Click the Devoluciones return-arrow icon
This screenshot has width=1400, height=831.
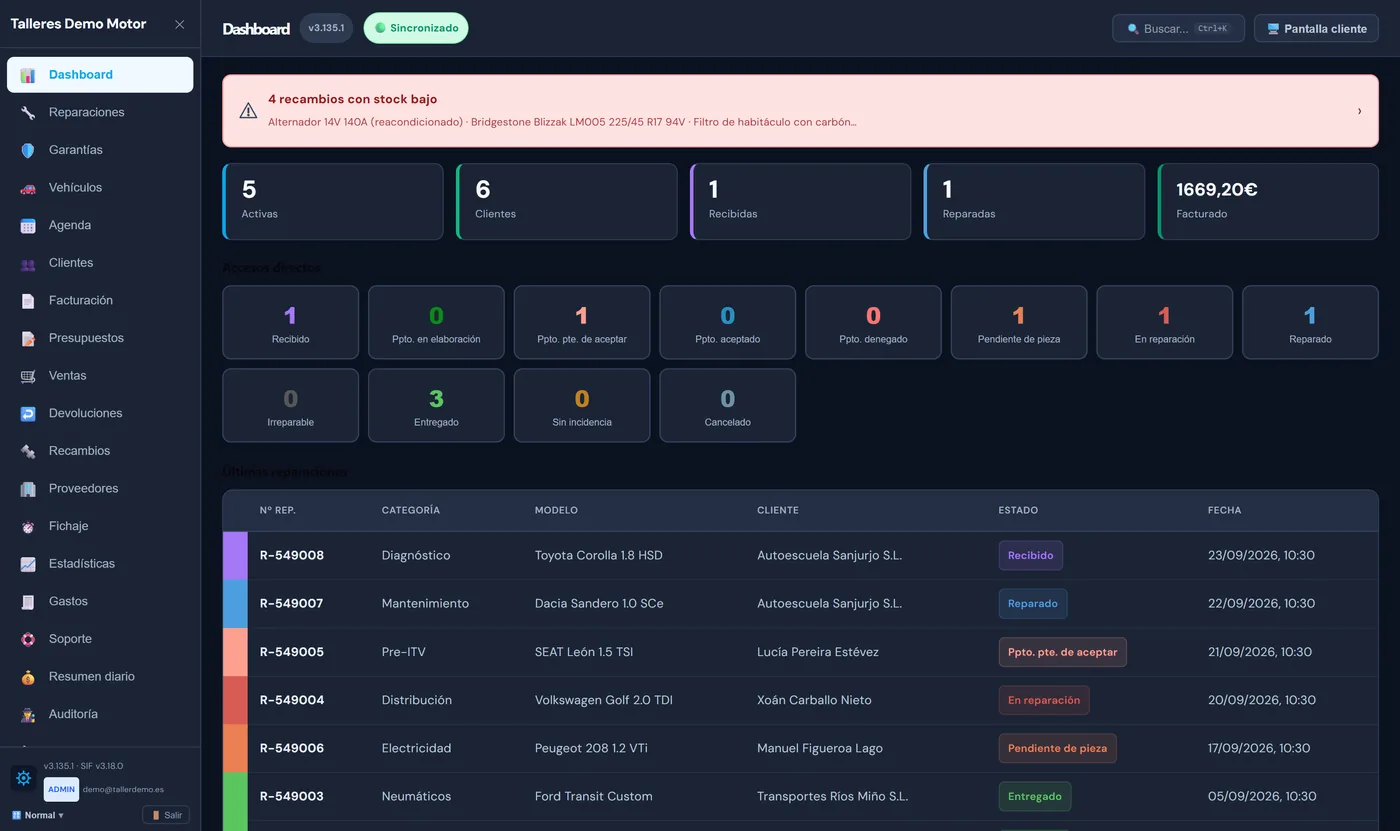pyautogui.click(x=28, y=414)
